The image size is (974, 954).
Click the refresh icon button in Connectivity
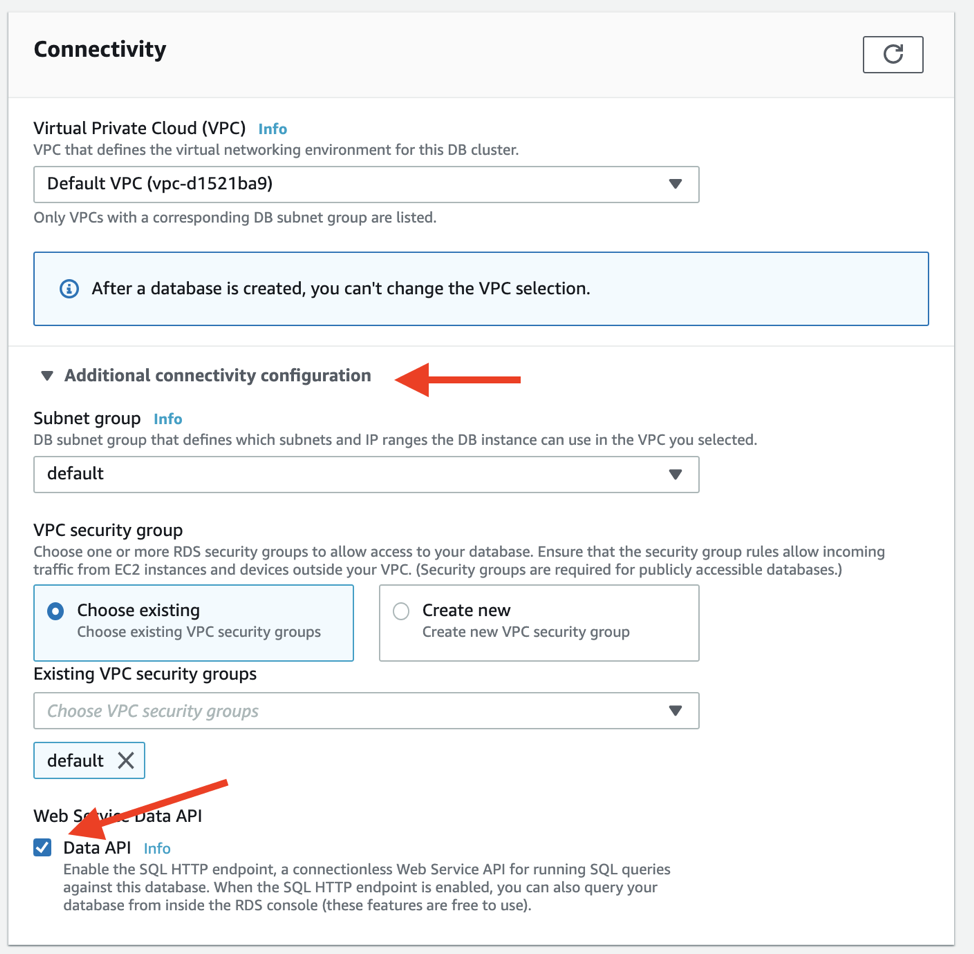(x=892, y=54)
